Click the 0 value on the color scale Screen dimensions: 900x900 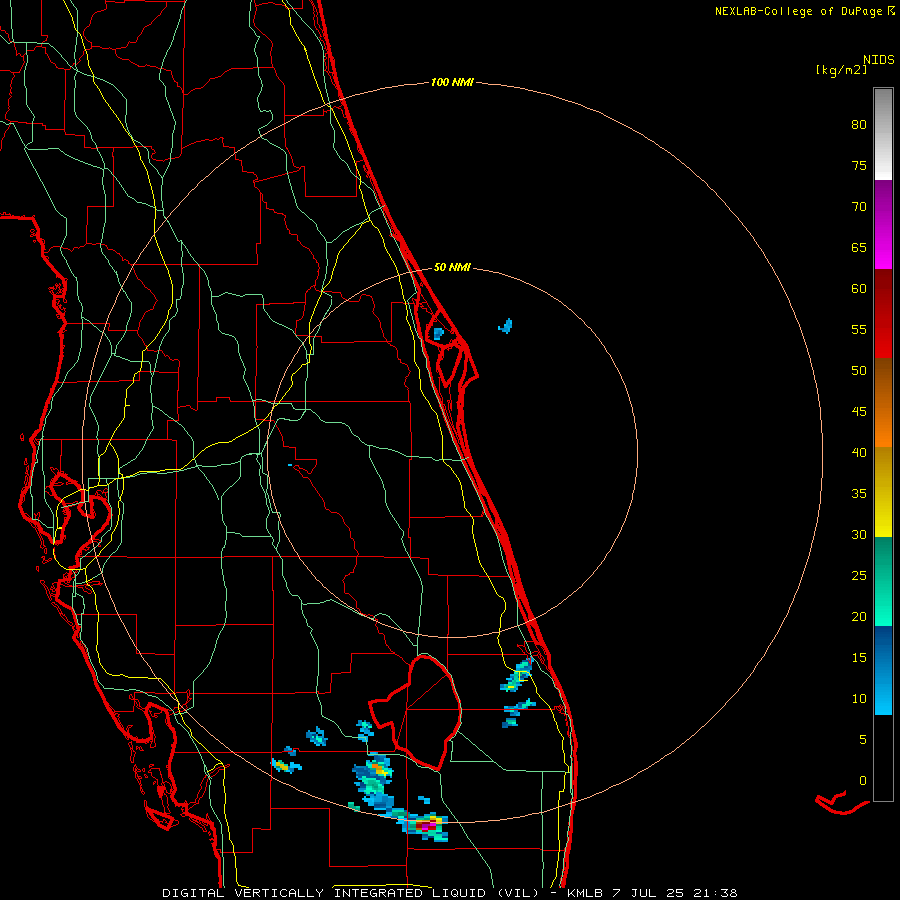coord(863,781)
